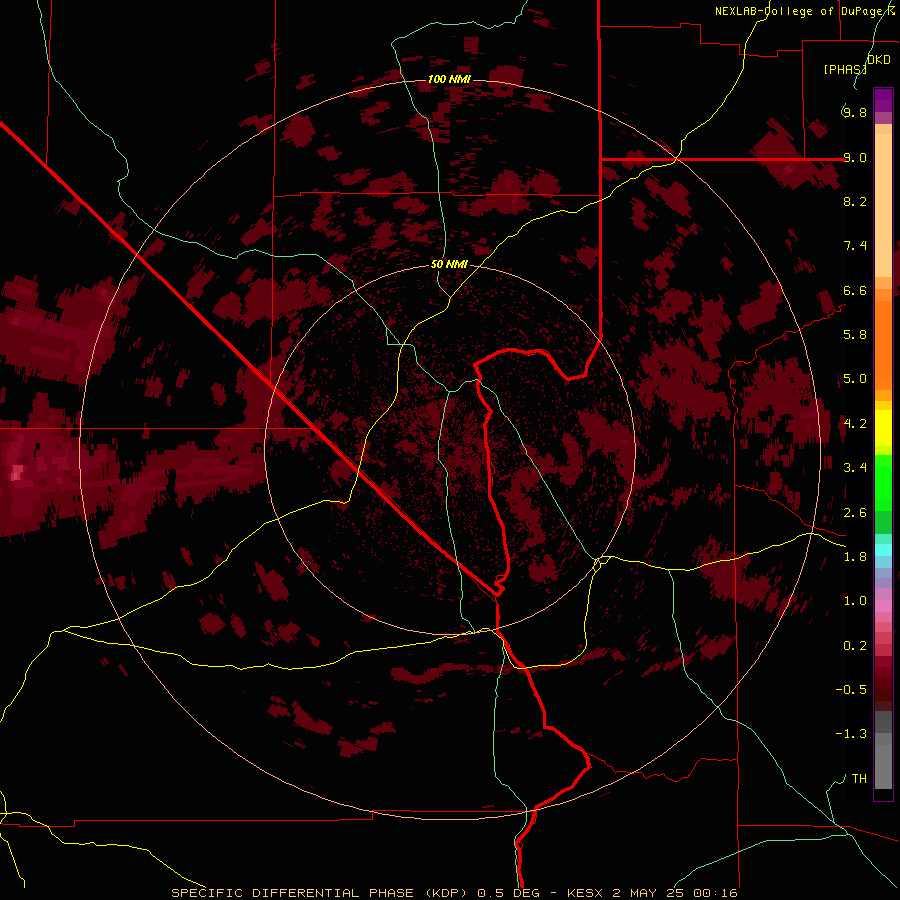
Task: Click the 1.8 scale value
Action: coord(855,557)
